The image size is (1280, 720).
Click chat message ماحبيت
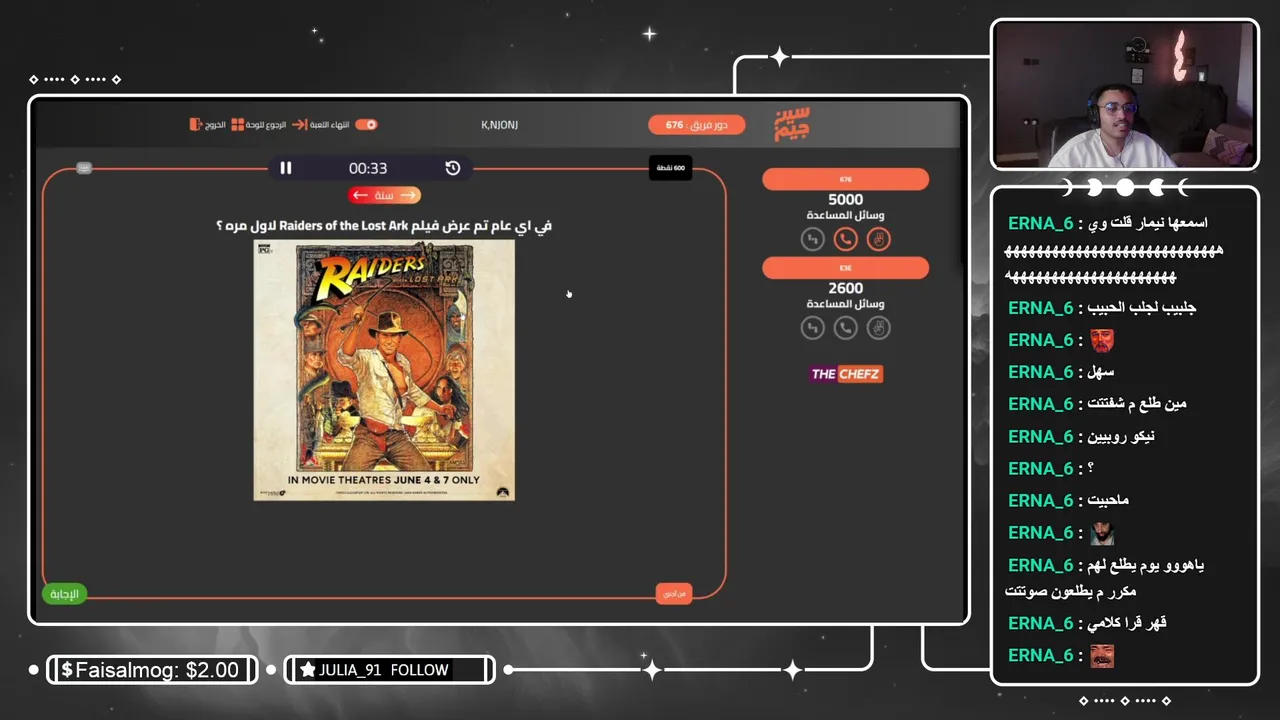click(x=1108, y=500)
